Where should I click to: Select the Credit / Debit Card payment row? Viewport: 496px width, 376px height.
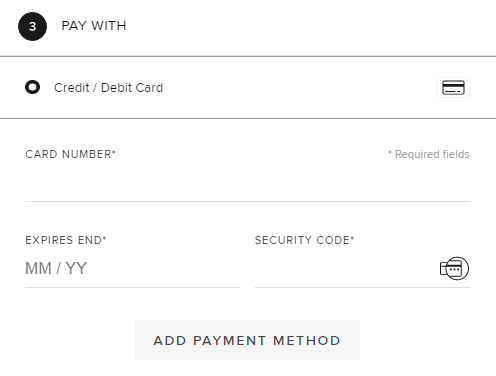coord(248,88)
